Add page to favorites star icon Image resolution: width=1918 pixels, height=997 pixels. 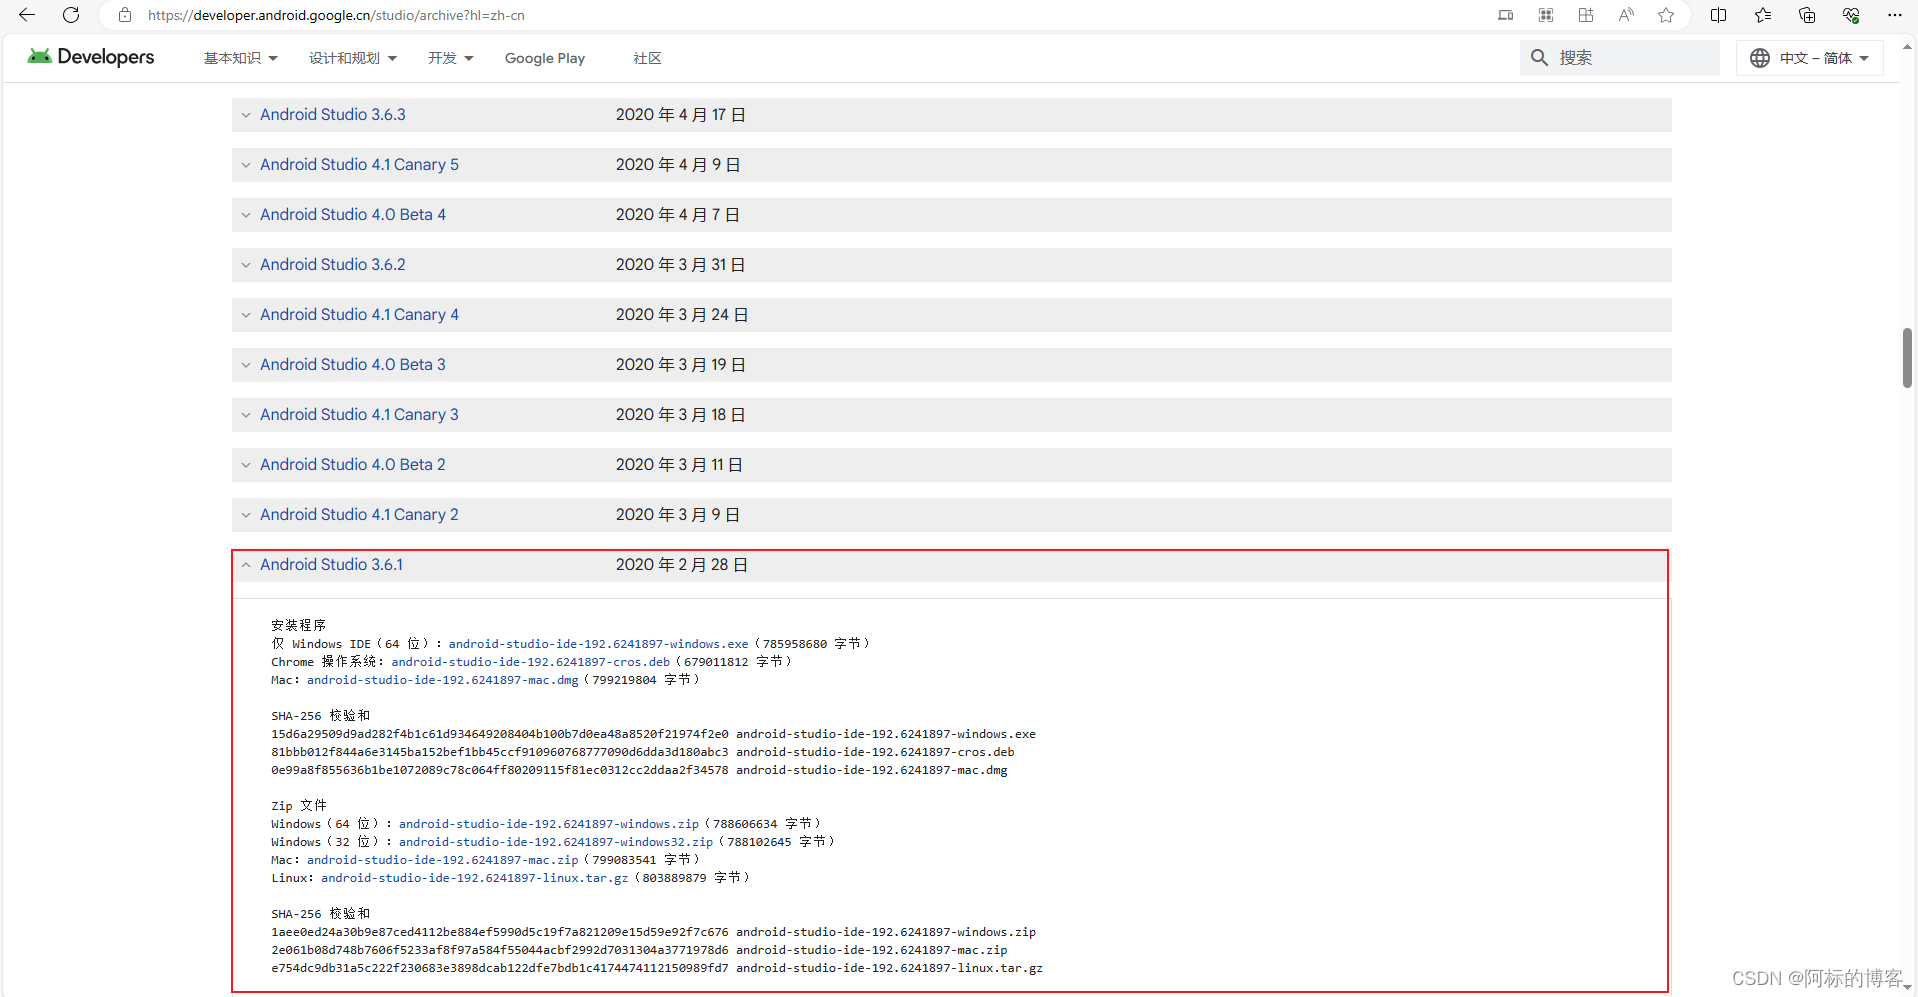click(x=1666, y=15)
